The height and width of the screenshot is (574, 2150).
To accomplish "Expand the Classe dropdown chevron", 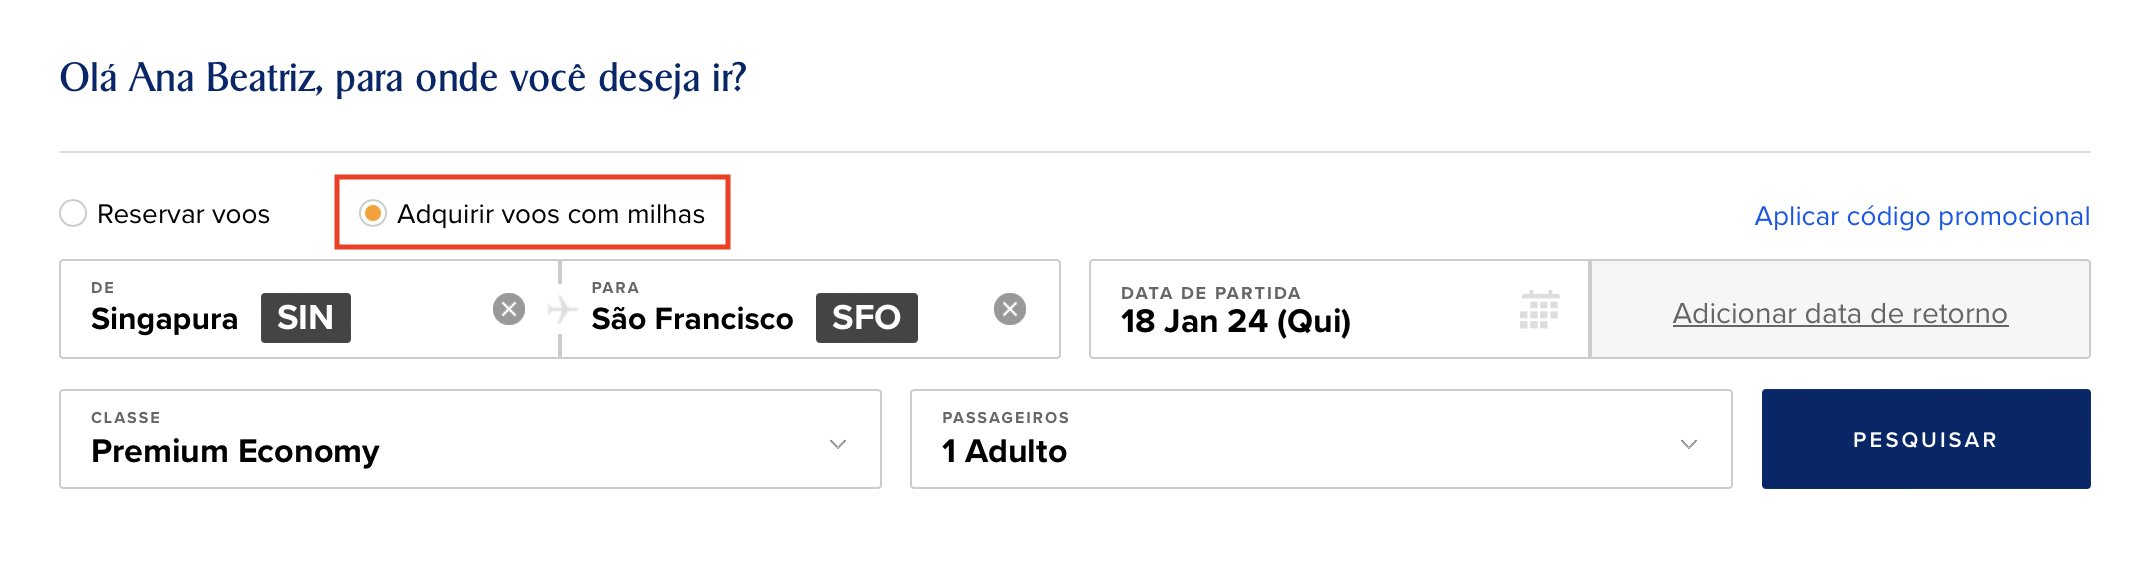I will (x=838, y=444).
